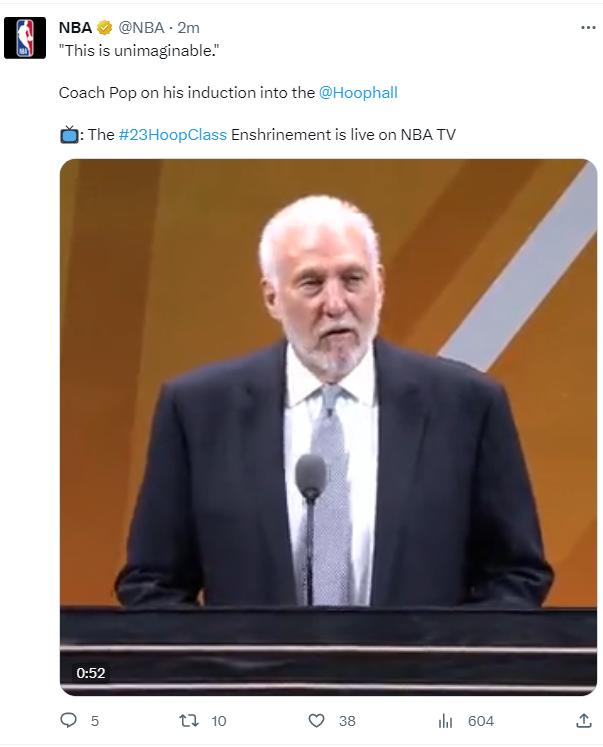Click the retweet count 10
This screenshot has height=747, width=603.
[x=219, y=721]
